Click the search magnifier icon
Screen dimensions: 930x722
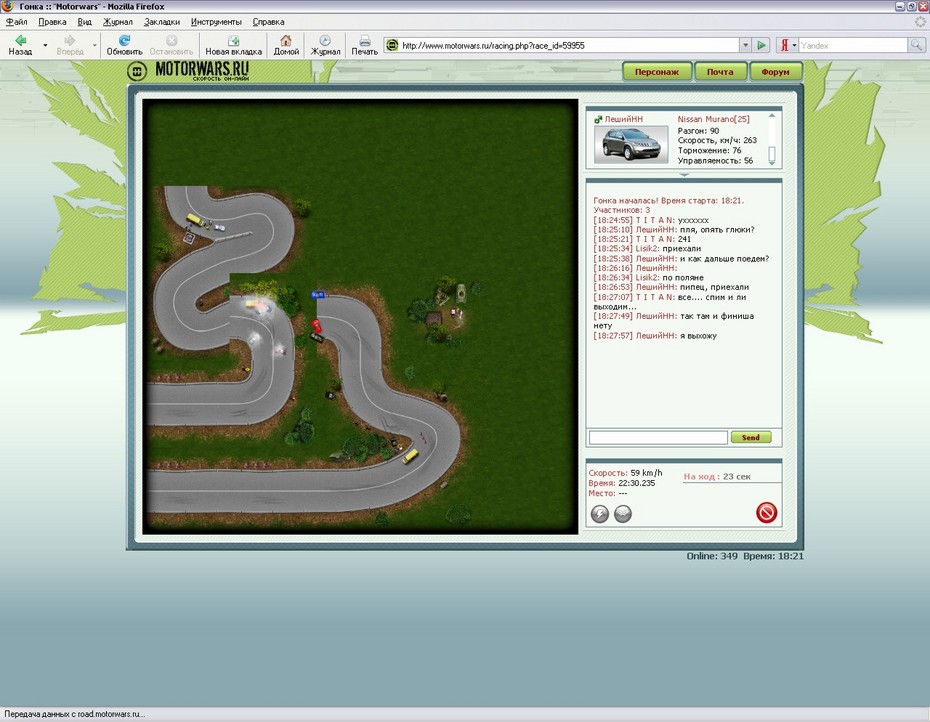(x=916, y=45)
